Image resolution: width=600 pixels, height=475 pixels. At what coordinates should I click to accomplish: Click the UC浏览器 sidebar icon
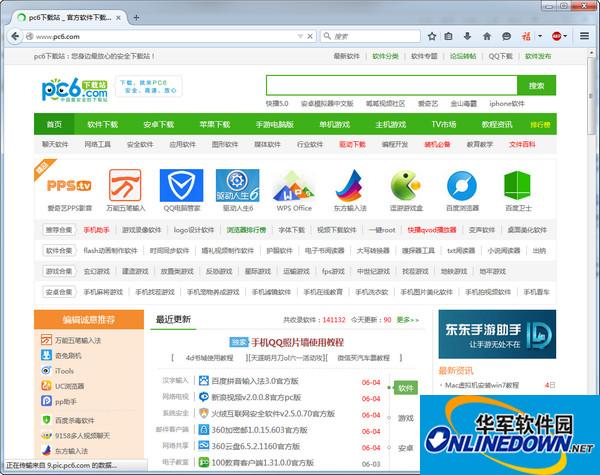click(46, 386)
